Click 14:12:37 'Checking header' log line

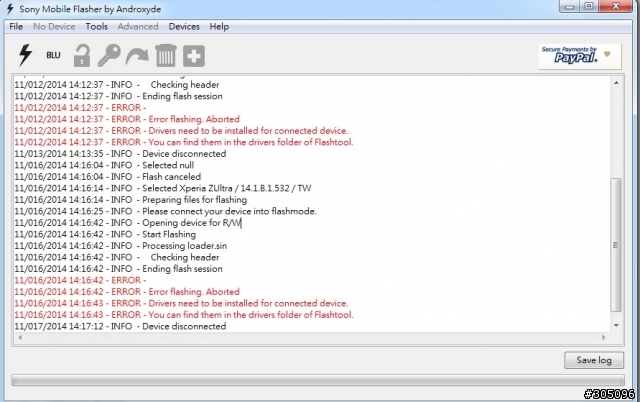117,84
